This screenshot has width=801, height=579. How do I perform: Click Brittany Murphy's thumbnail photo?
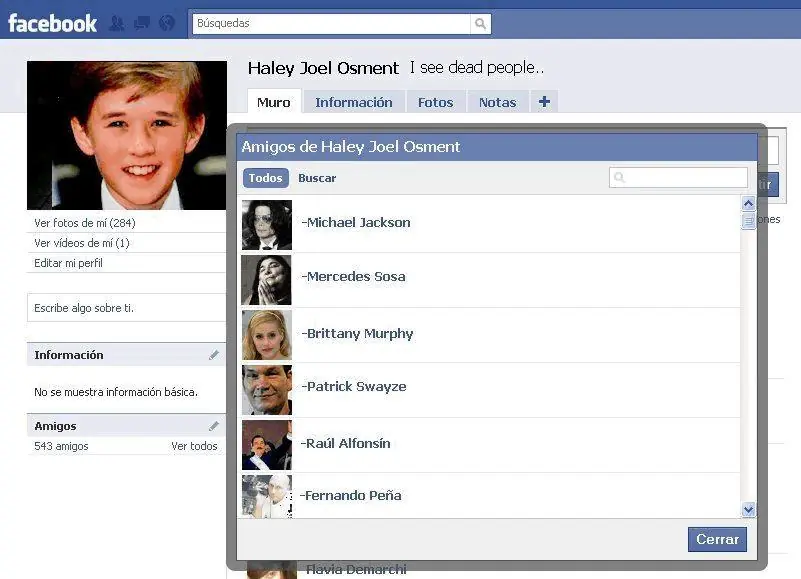267,335
